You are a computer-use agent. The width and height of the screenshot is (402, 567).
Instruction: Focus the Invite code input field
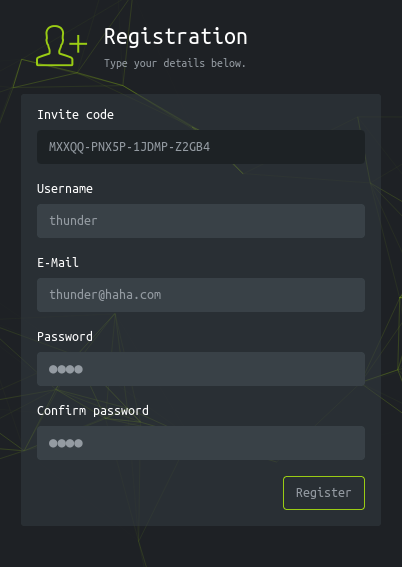(x=201, y=147)
